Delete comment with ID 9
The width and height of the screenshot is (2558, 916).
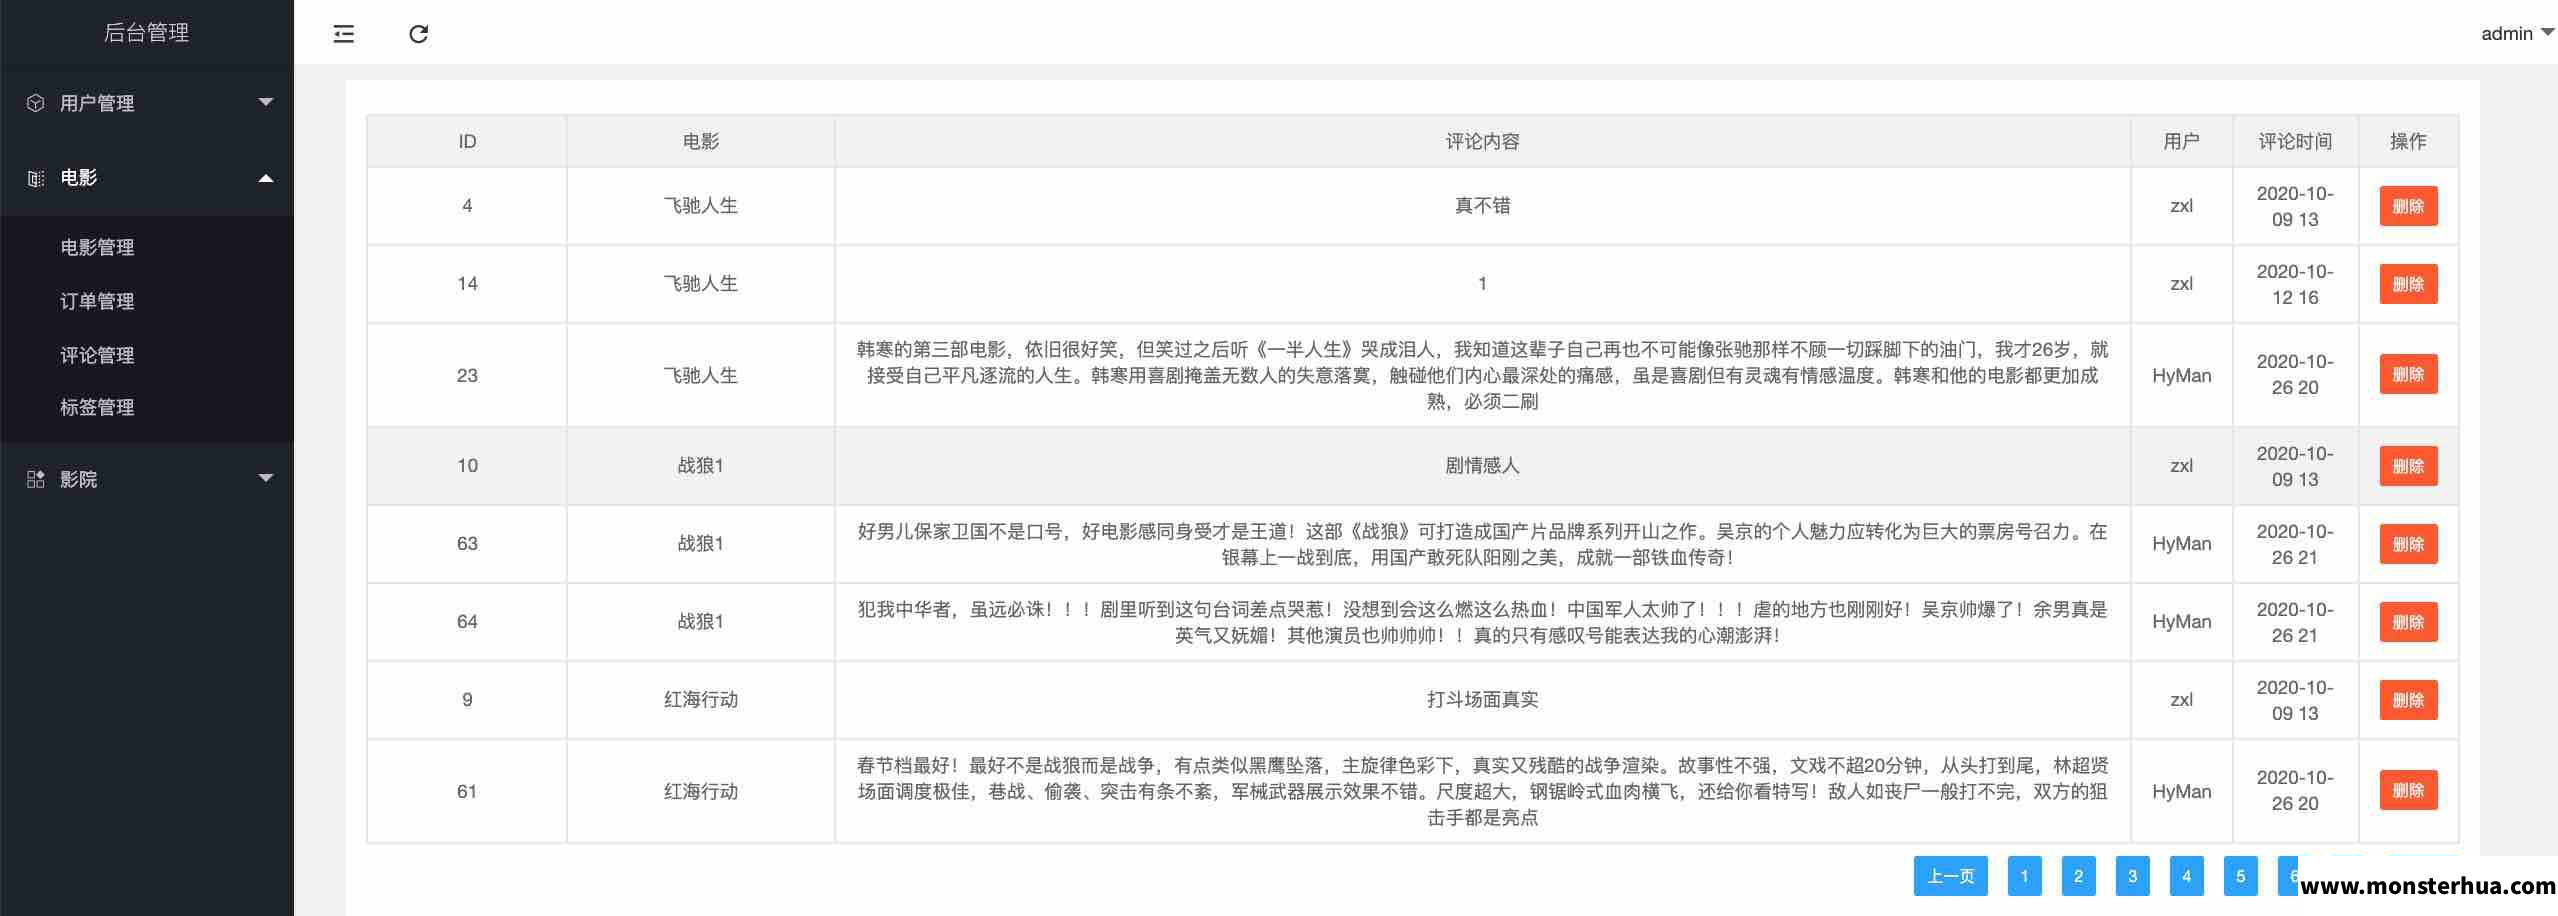point(2408,700)
